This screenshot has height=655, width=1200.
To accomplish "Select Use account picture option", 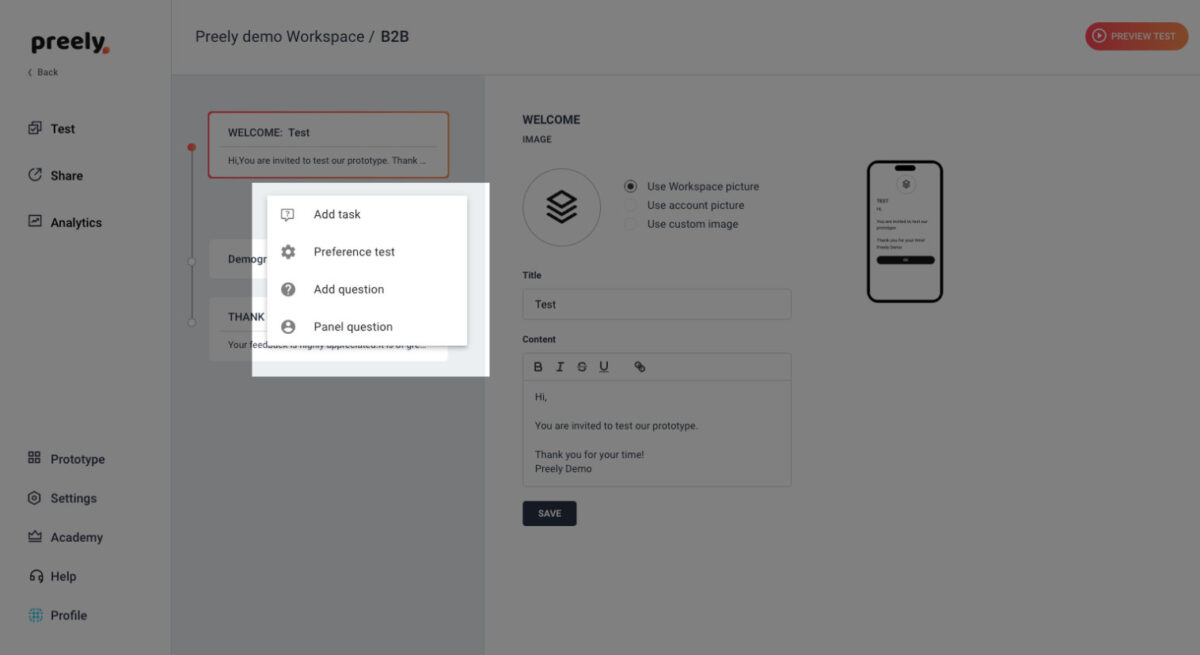I will (x=631, y=205).
